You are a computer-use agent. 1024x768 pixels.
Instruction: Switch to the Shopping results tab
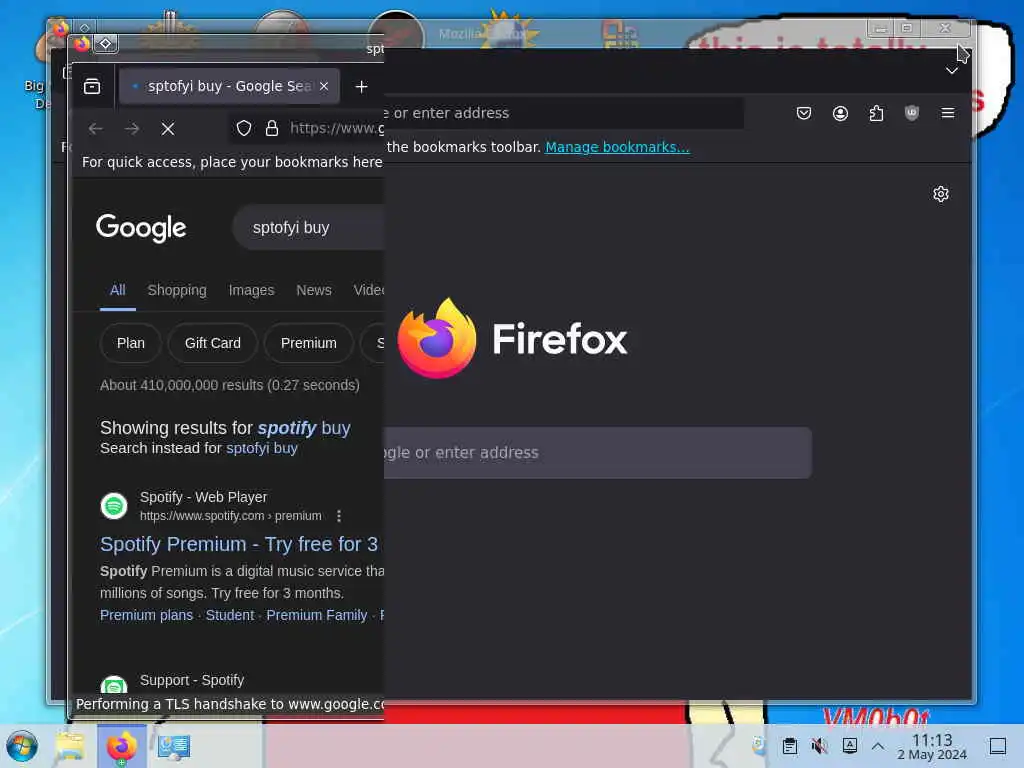pyautogui.click(x=177, y=290)
